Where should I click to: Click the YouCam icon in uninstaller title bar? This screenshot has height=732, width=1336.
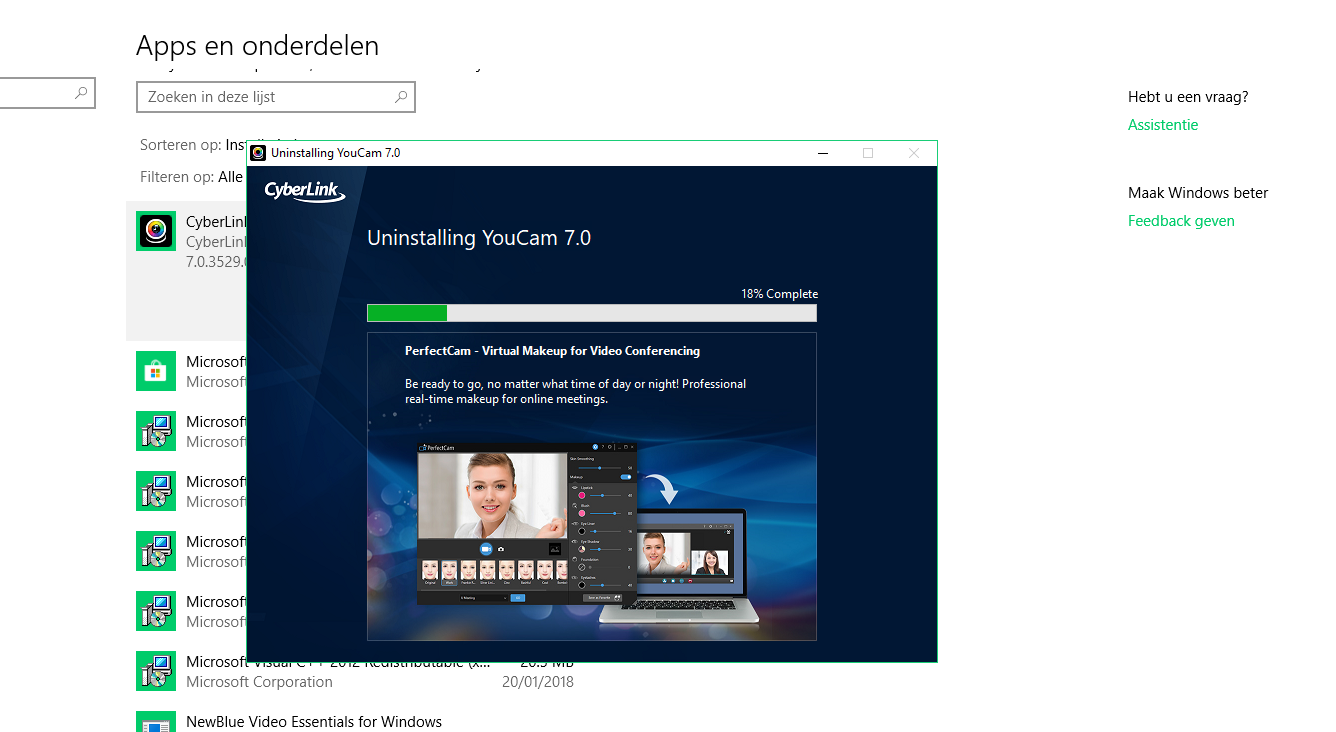[258, 153]
